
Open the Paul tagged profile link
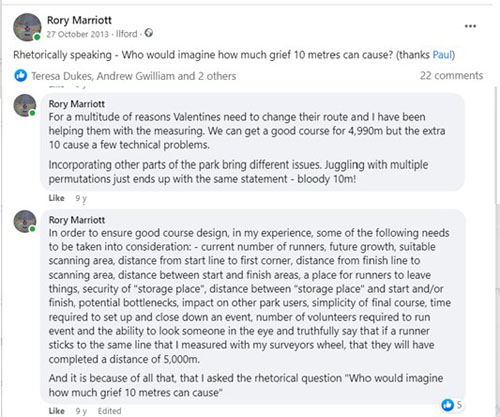(x=442, y=54)
